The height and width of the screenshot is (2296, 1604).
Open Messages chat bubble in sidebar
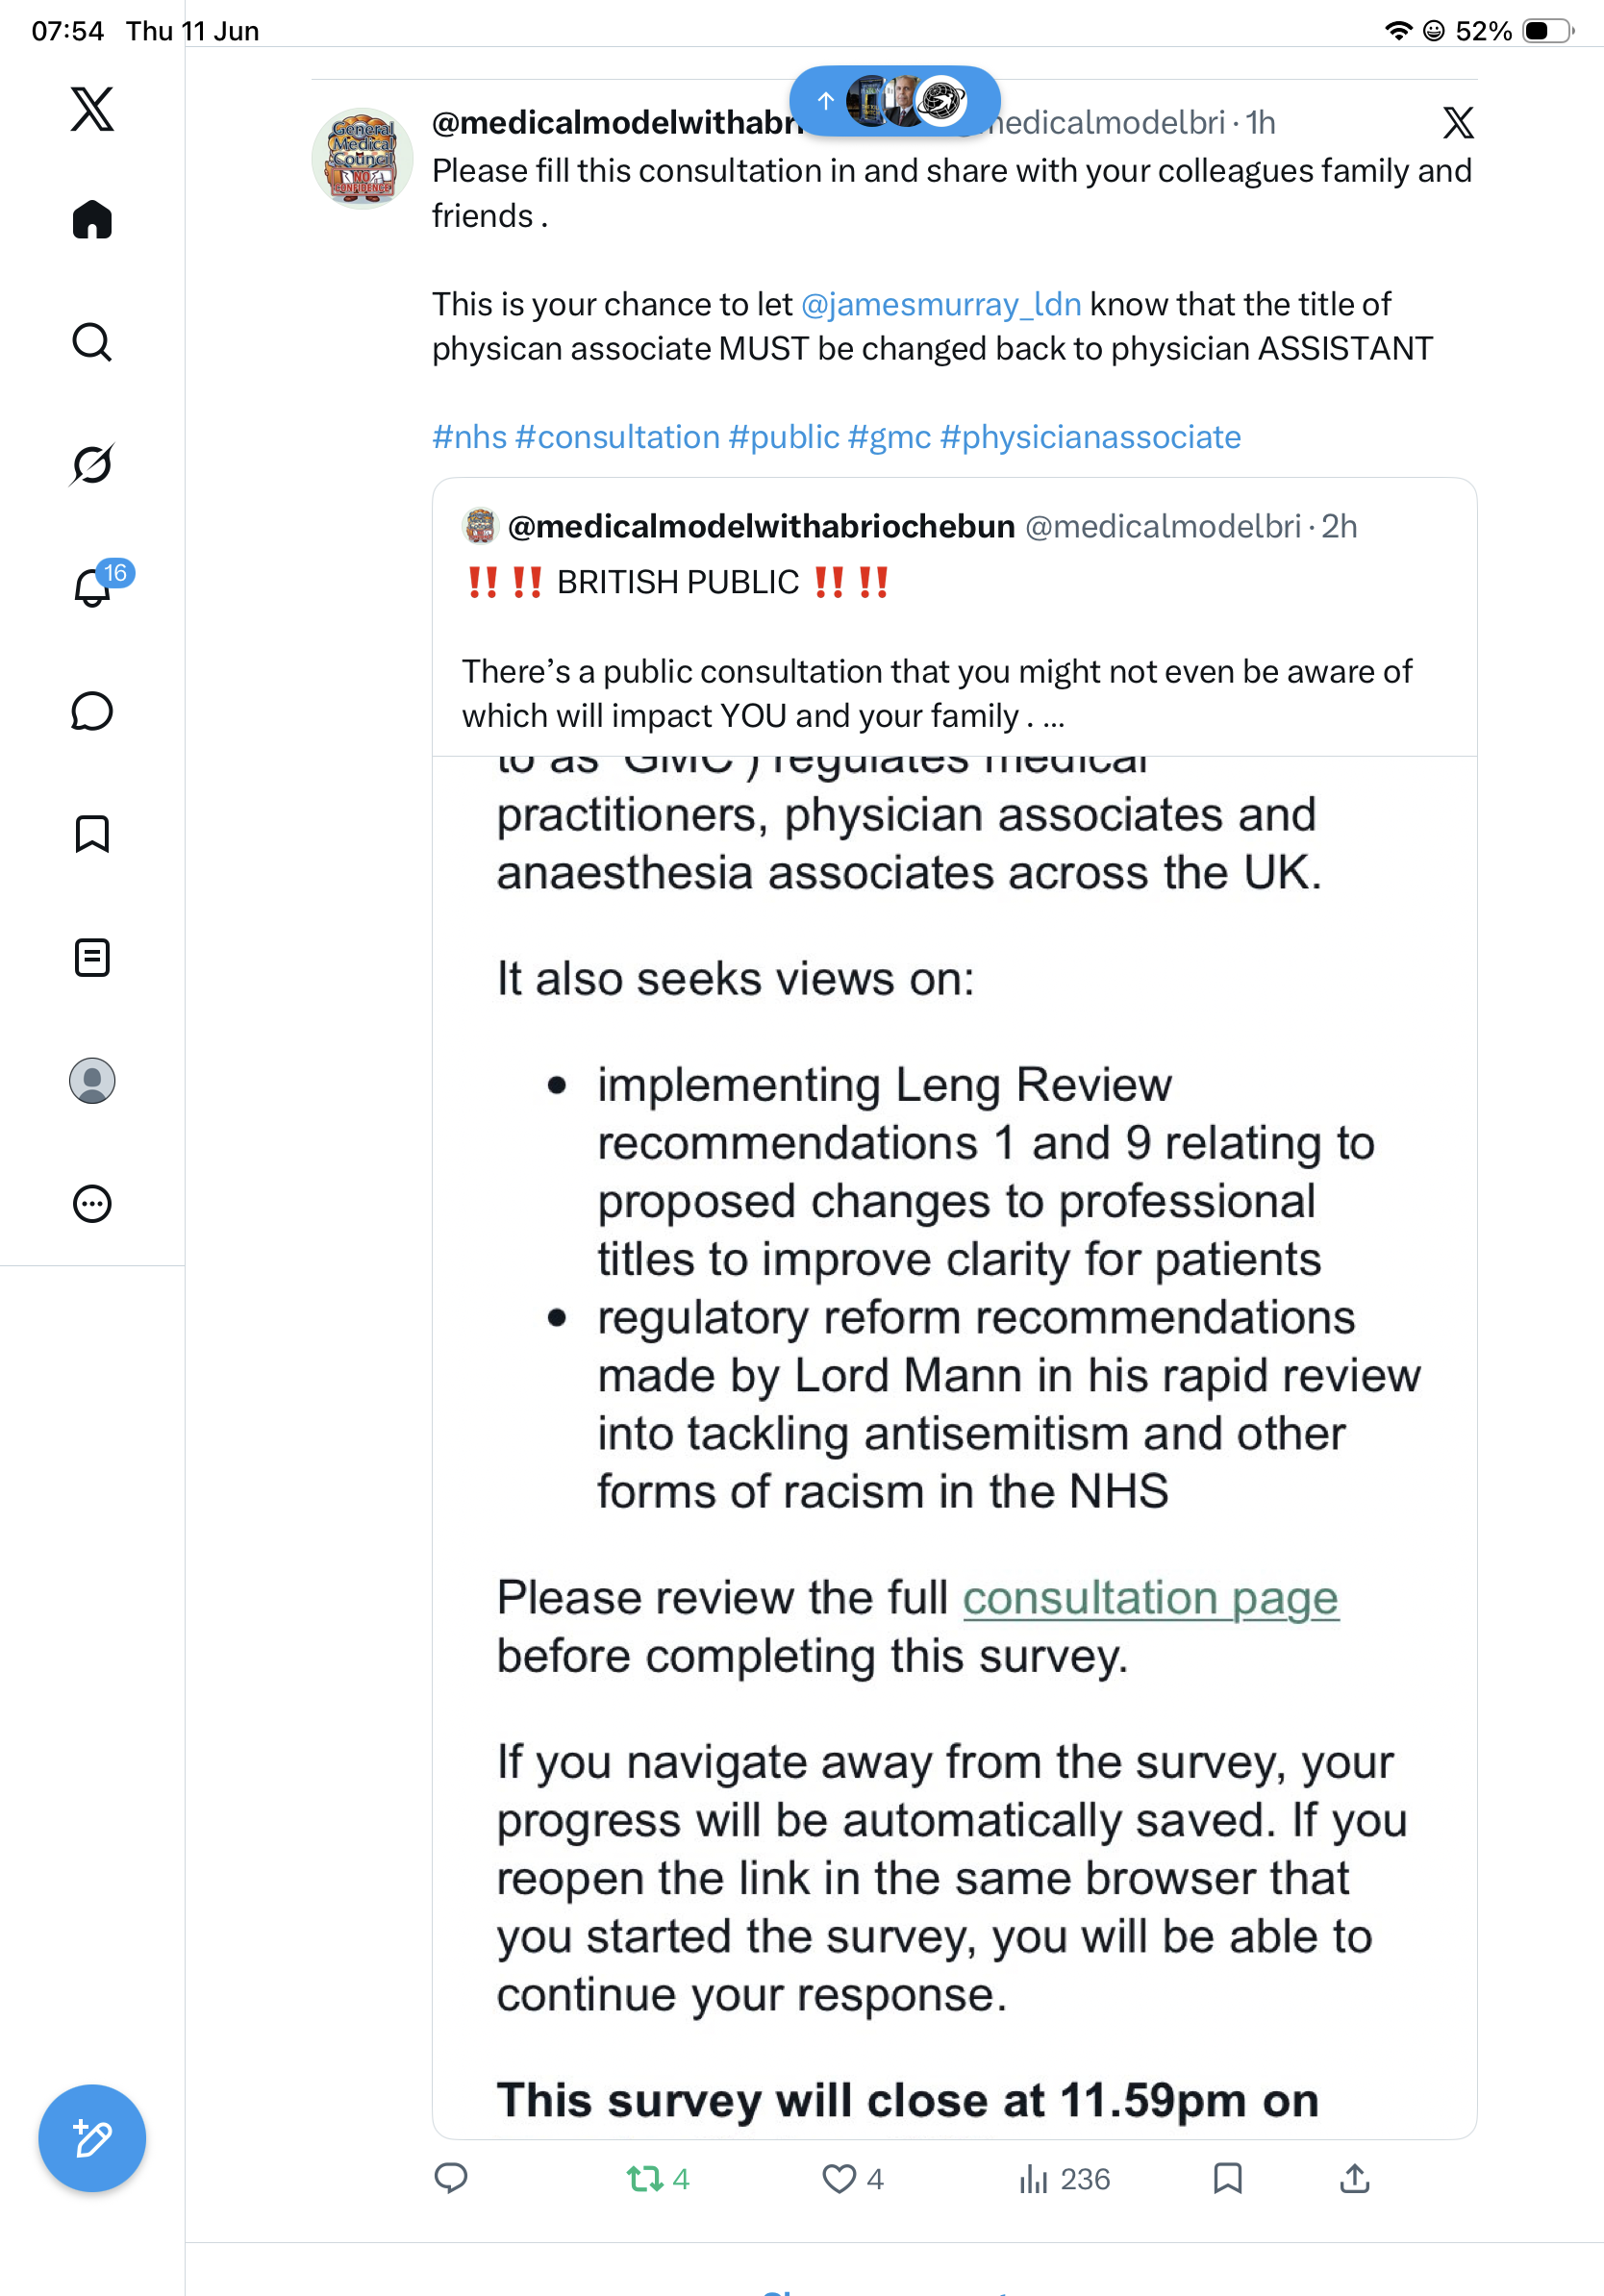[x=92, y=711]
